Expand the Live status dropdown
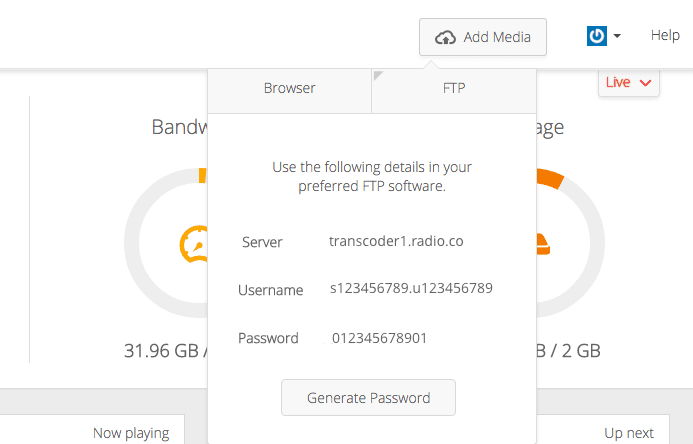This screenshot has height=444, width=693. [629, 82]
